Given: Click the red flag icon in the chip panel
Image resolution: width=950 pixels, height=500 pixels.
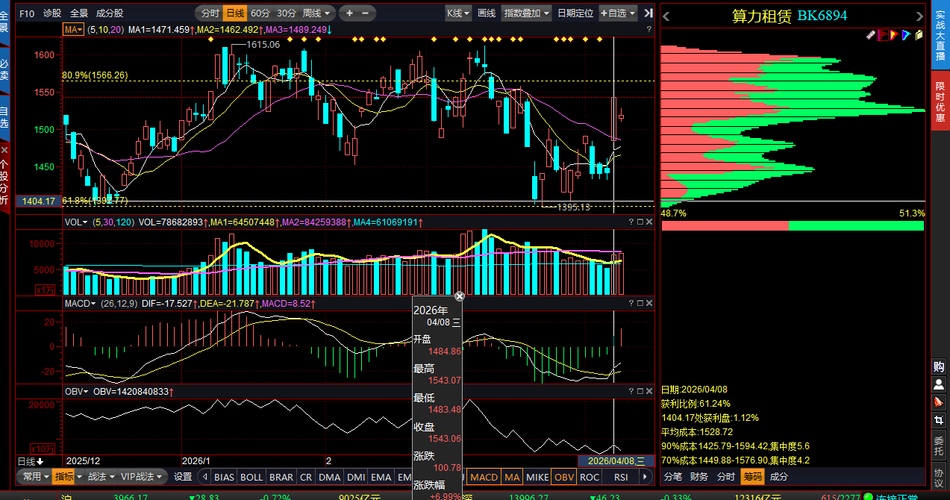Looking at the screenshot, I should pos(883,35).
